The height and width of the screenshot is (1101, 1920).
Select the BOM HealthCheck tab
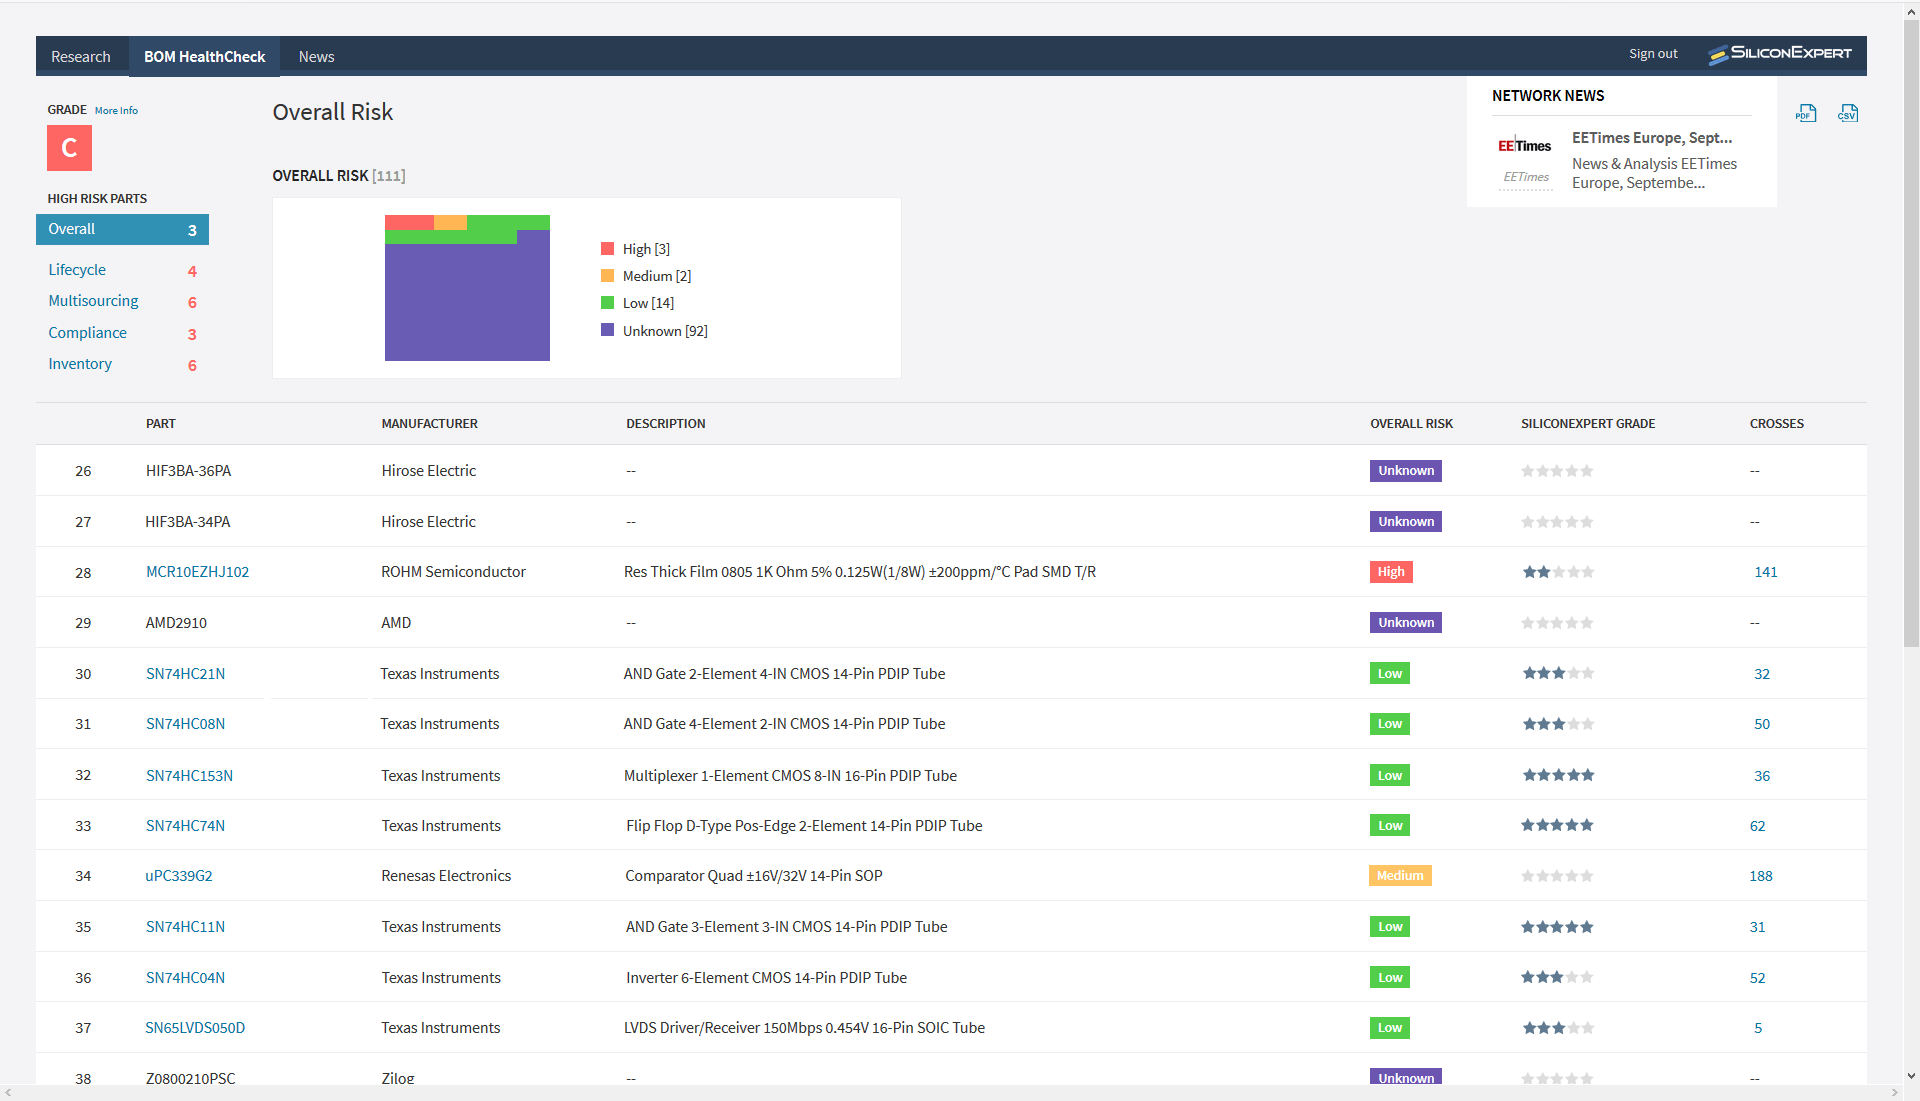pyautogui.click(x=204, y=57)
